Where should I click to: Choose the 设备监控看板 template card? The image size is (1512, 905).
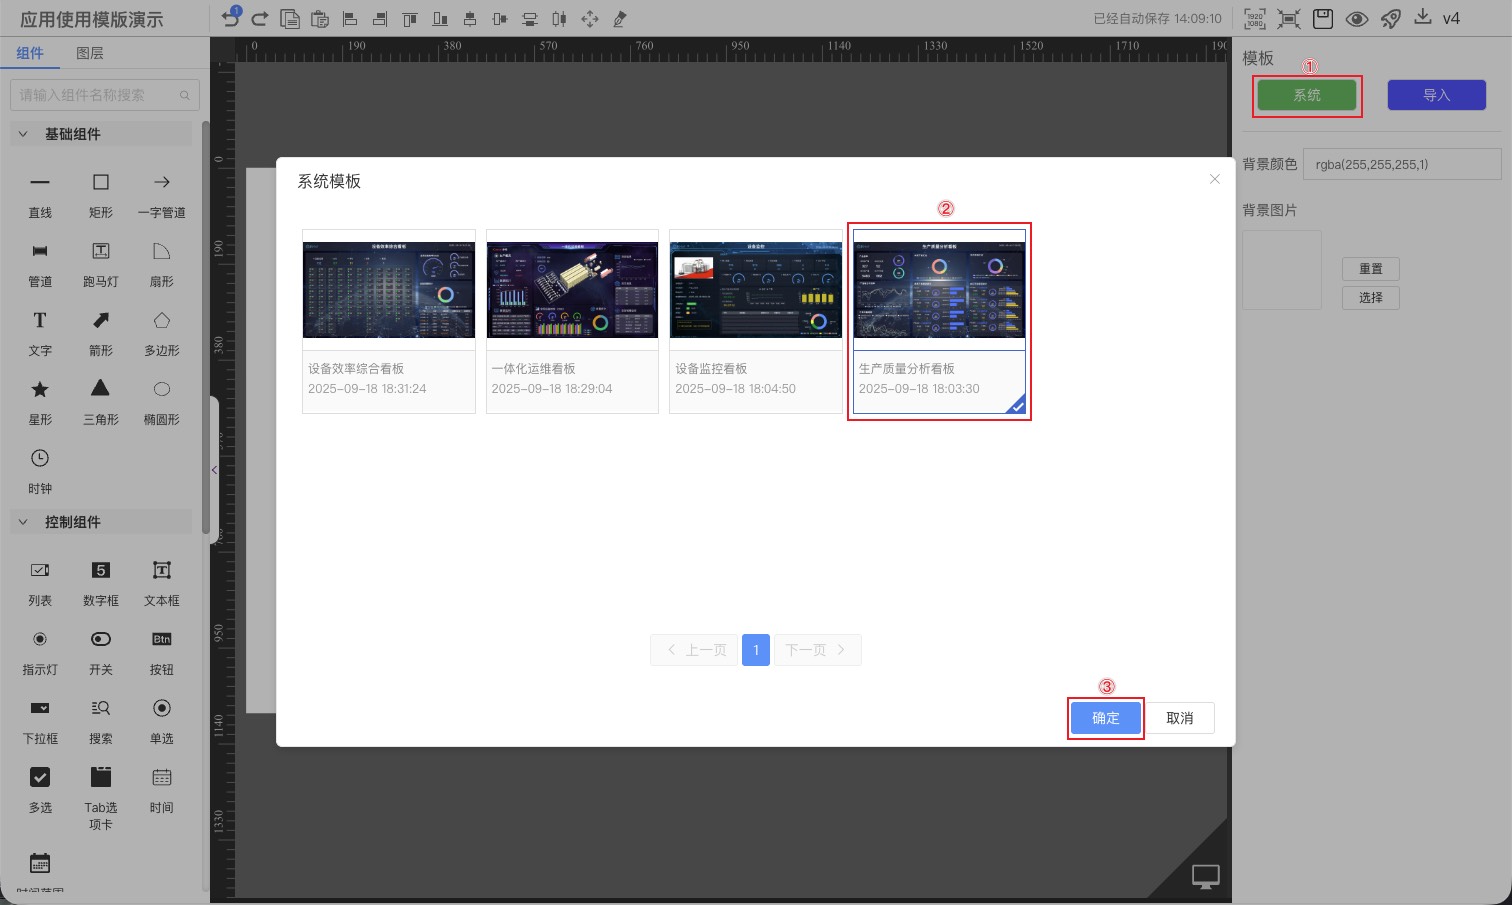755,321
